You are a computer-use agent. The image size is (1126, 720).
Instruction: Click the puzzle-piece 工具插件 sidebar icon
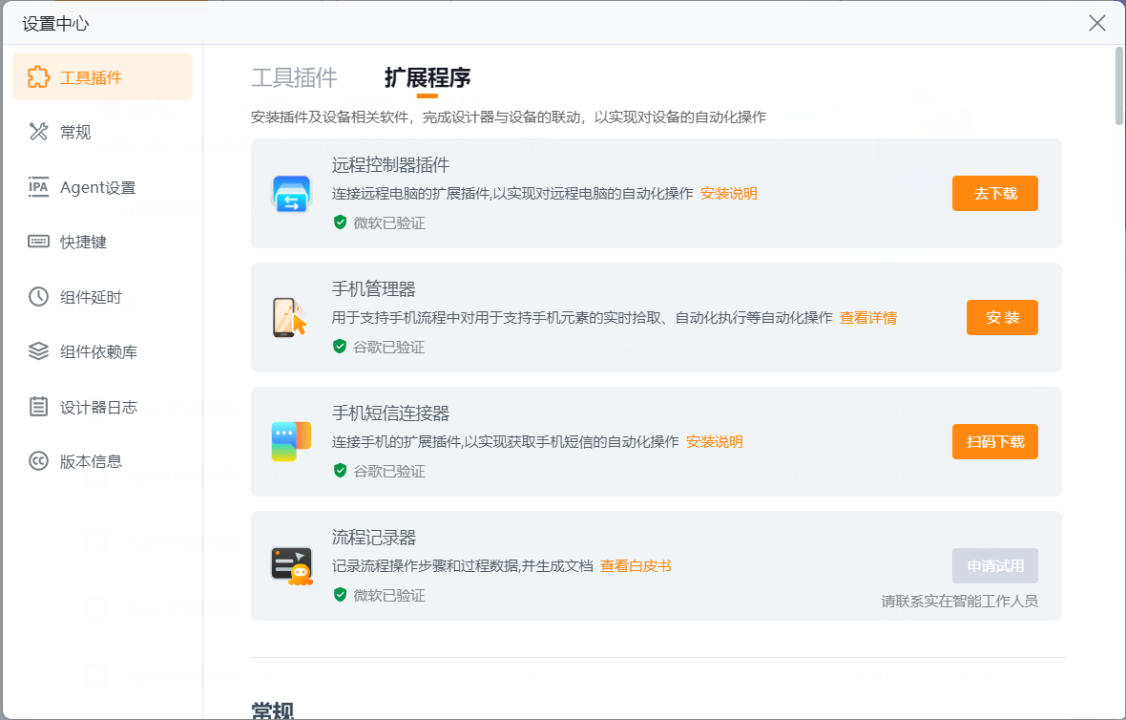[x=38, y=77]
